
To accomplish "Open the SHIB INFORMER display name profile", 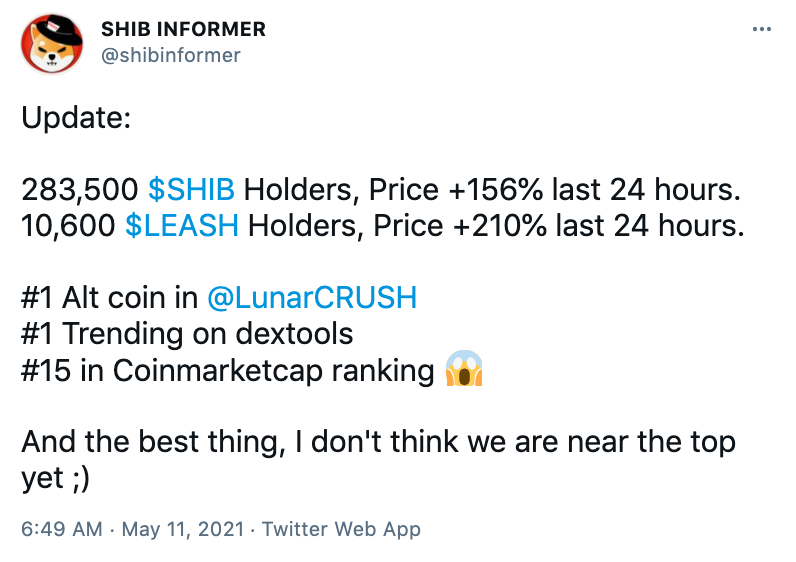I will point(184,30).
